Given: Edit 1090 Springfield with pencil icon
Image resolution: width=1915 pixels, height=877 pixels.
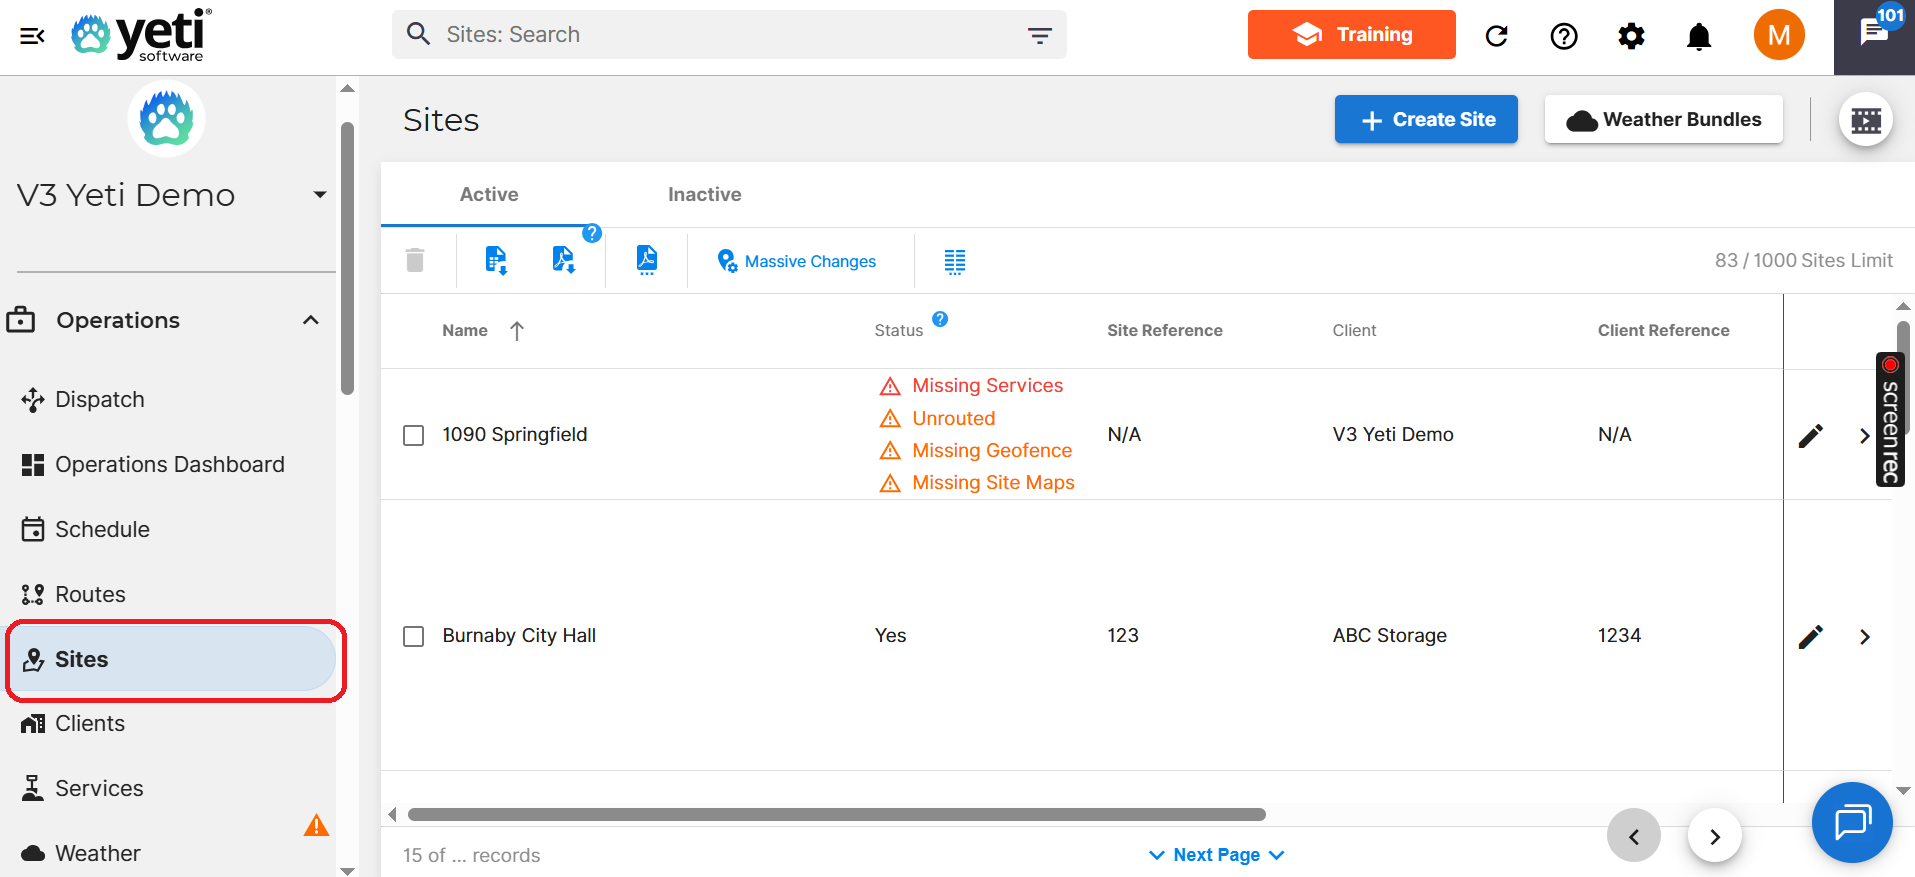Looking at the screenshot, I should click(1810, 436).
